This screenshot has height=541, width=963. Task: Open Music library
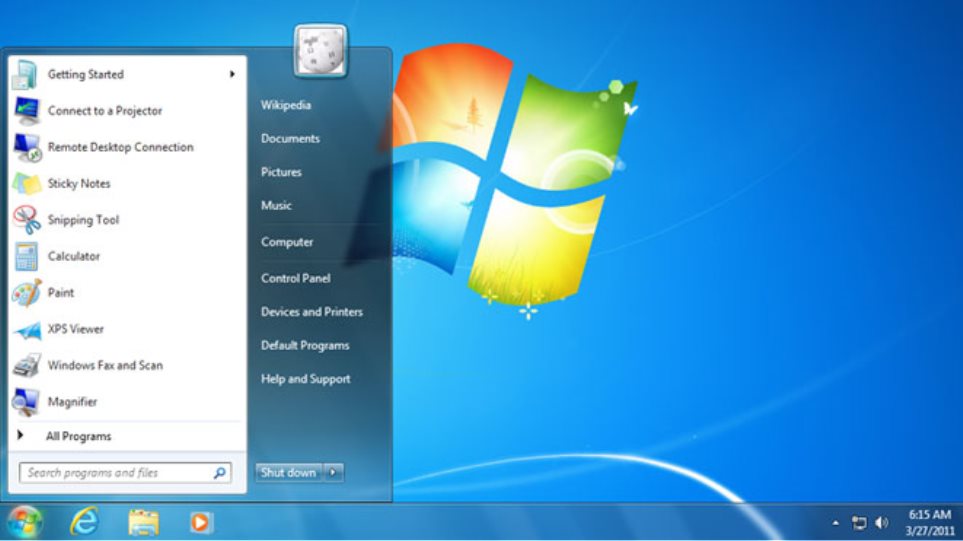tap(276, 206)
